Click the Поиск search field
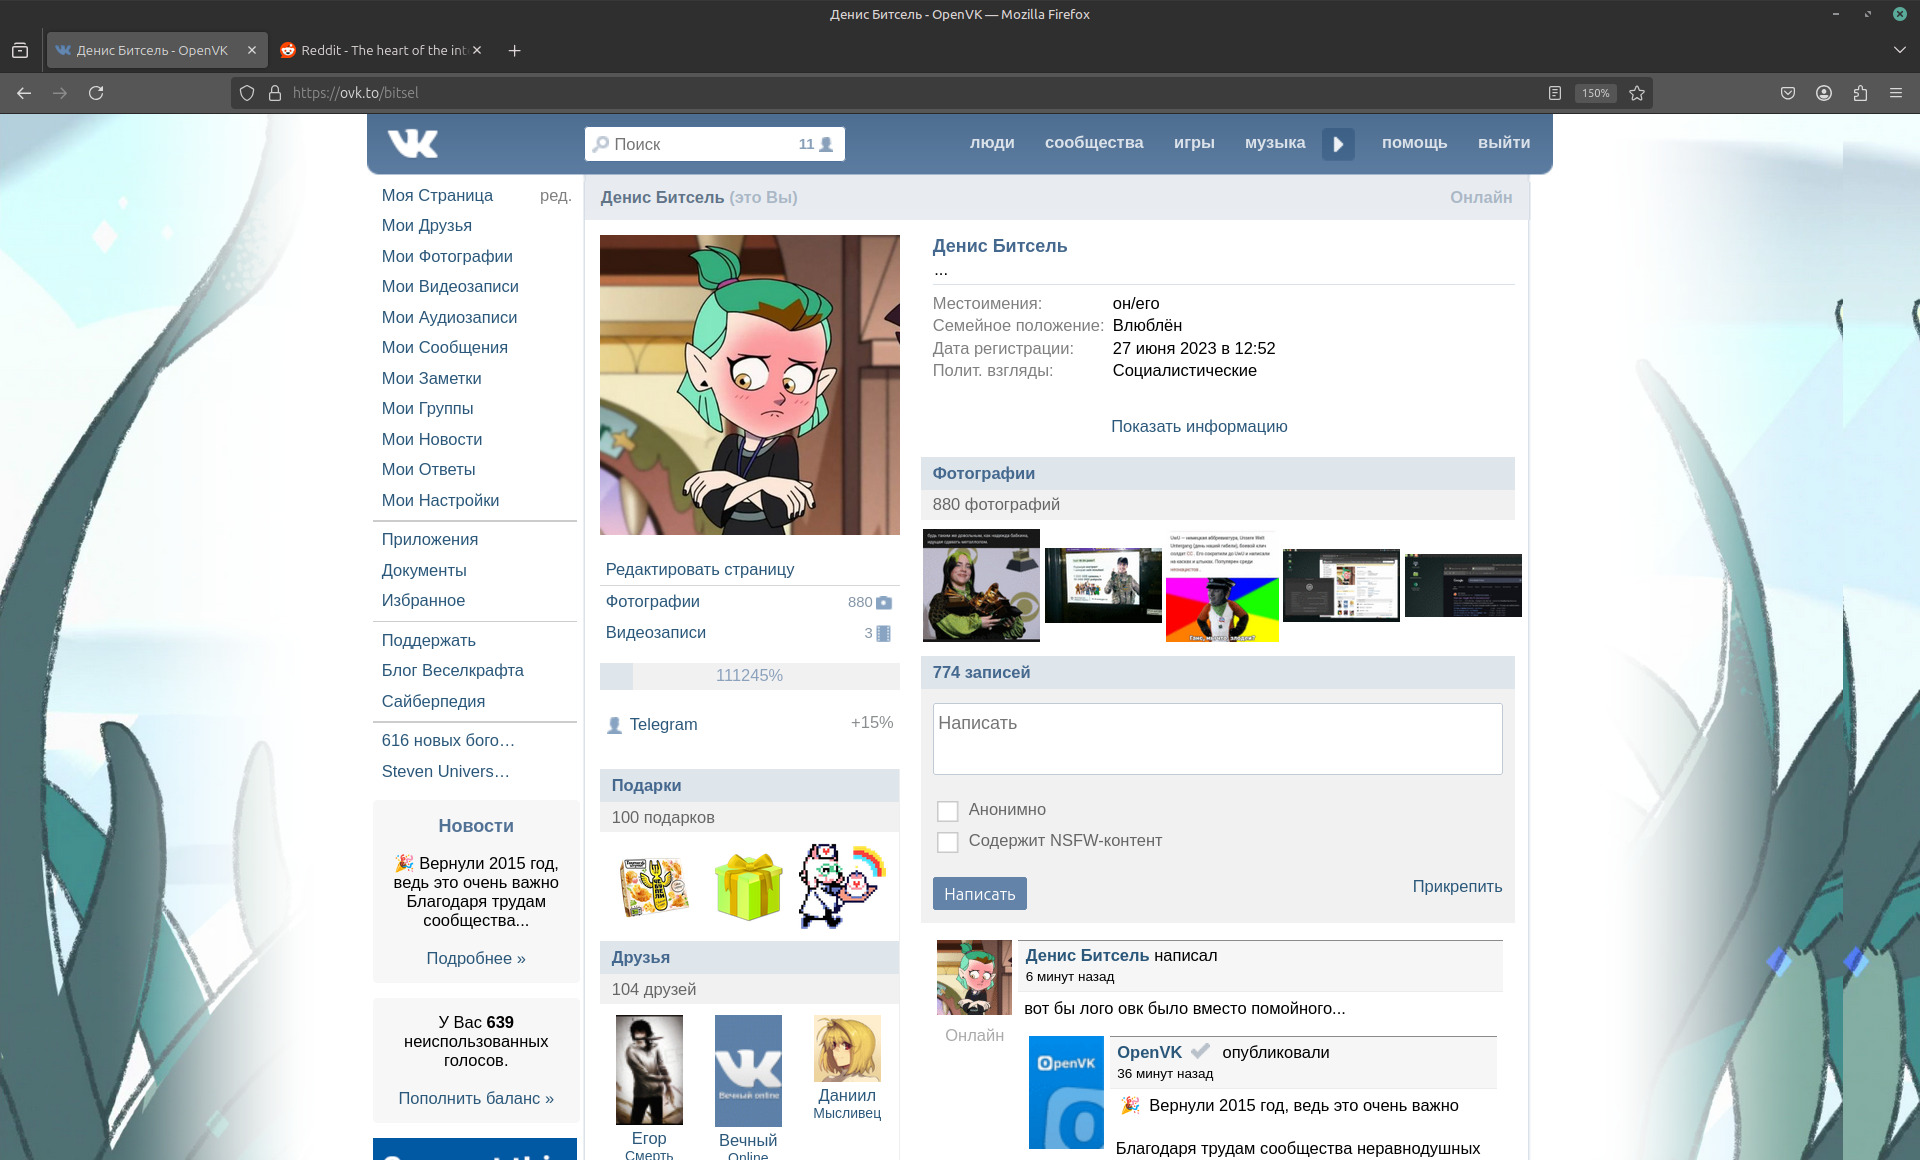The width and height of the screenshot is (1920, 1160). tap(700, 144)
